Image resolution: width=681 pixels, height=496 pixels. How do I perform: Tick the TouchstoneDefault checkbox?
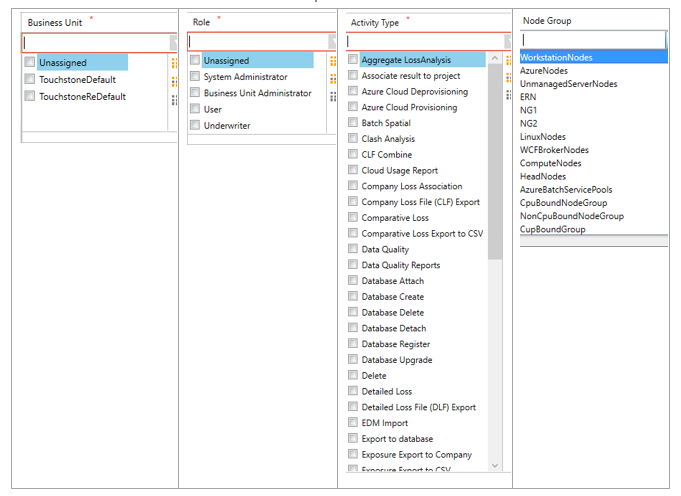[x=30, y=79]
